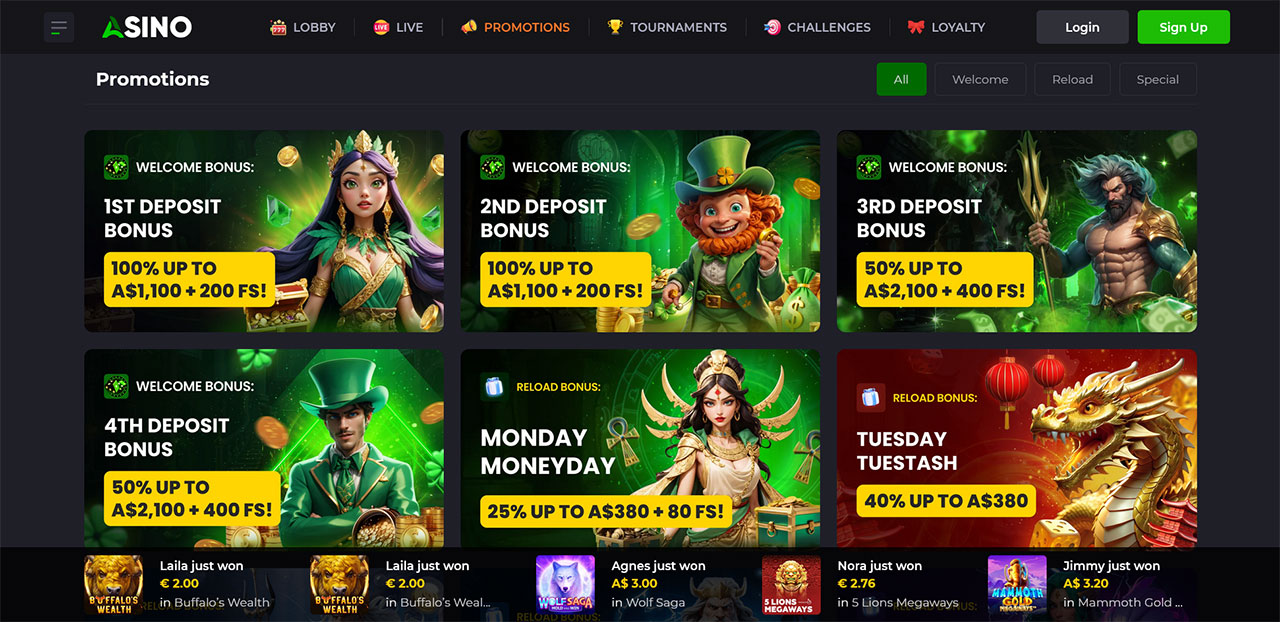Open the Wolf Saga game thumbnail
The image size is (1280, 622).
point(565,585)
